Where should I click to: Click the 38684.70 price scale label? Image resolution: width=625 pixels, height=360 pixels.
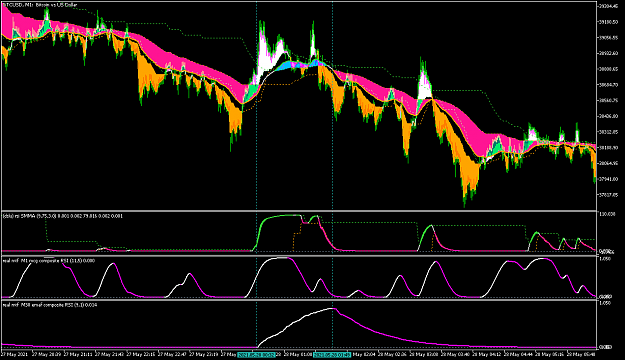tap(609, 85)
